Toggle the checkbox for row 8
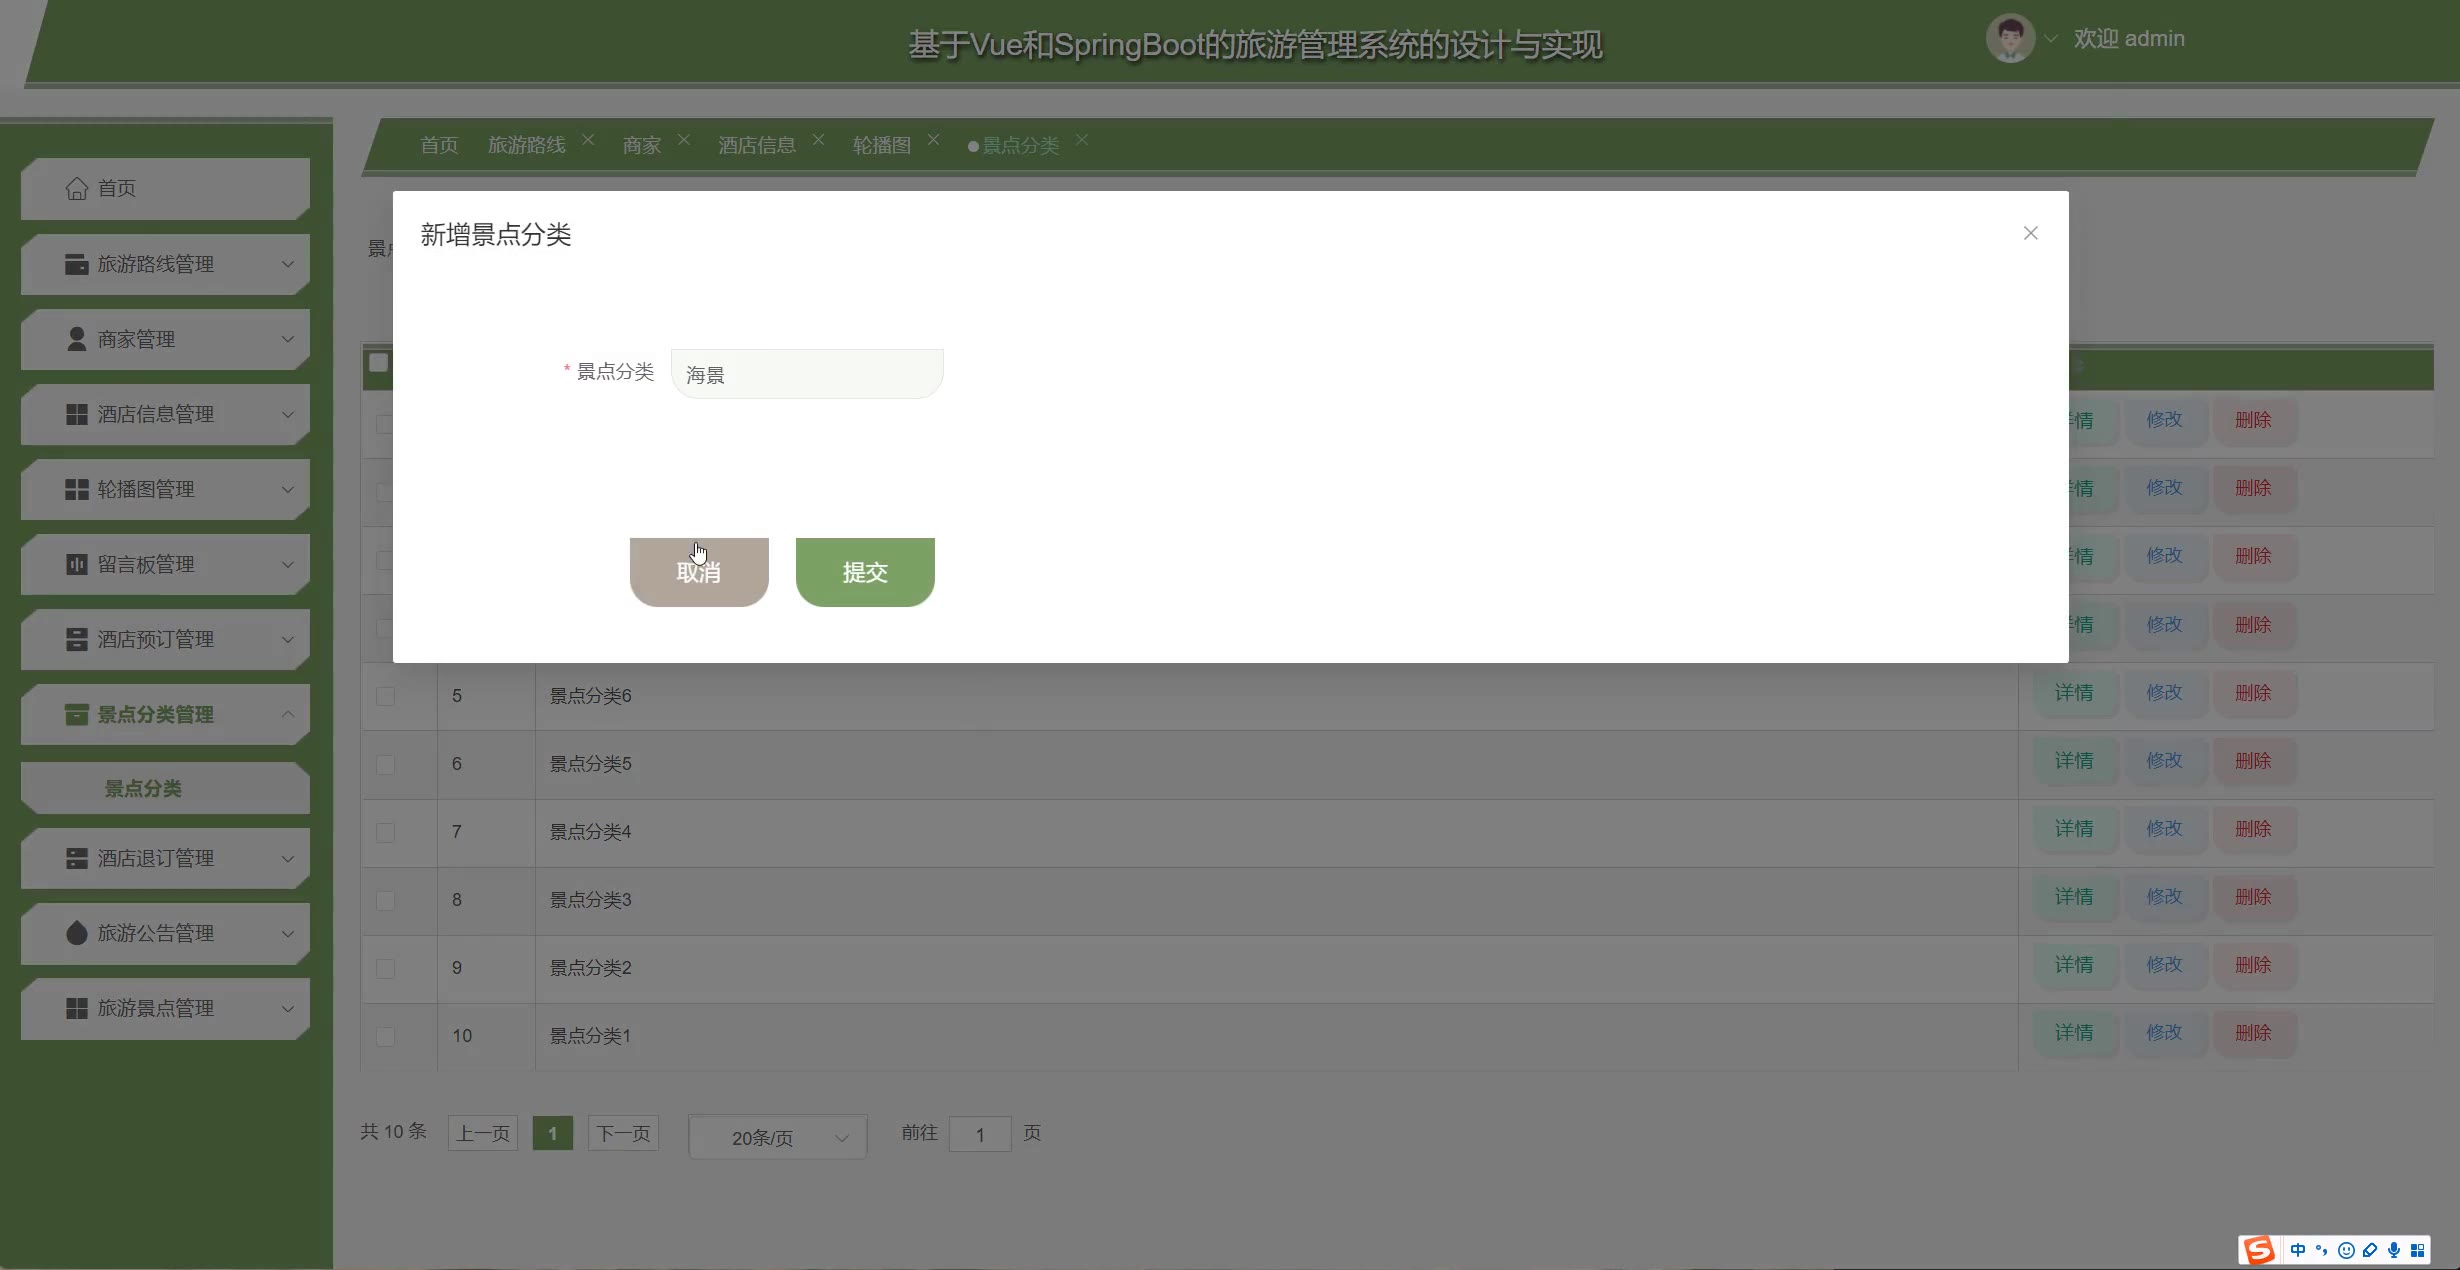Viewport: 2460px width, 1270px height. (x=385, y=900)
